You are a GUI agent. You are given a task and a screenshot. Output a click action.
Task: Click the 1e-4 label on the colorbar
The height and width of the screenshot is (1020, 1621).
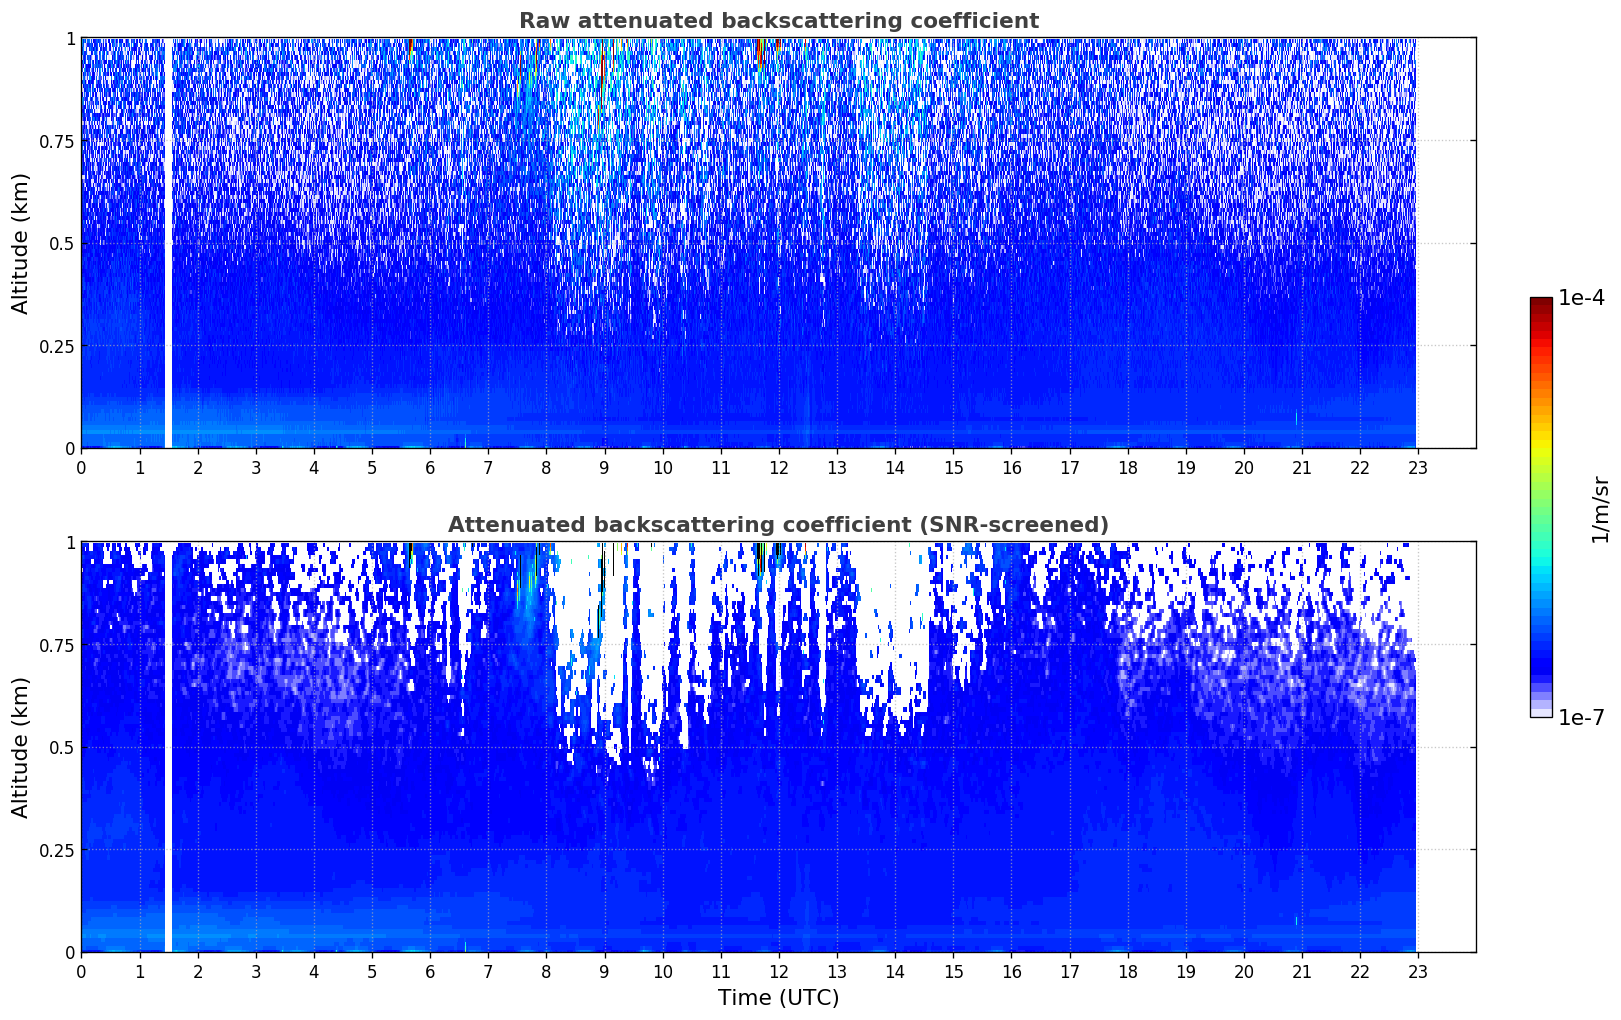coord(1580,298)
